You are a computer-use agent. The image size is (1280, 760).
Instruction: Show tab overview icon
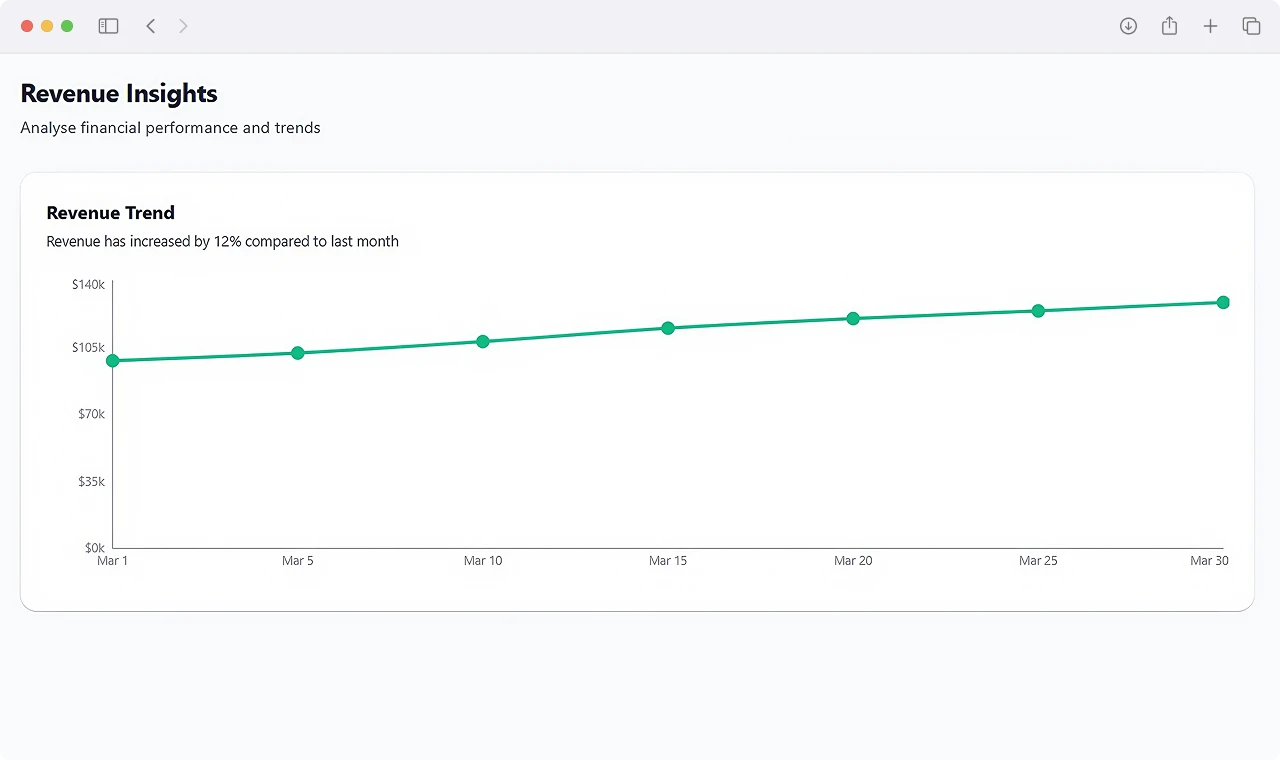[x=1251, y=26]
